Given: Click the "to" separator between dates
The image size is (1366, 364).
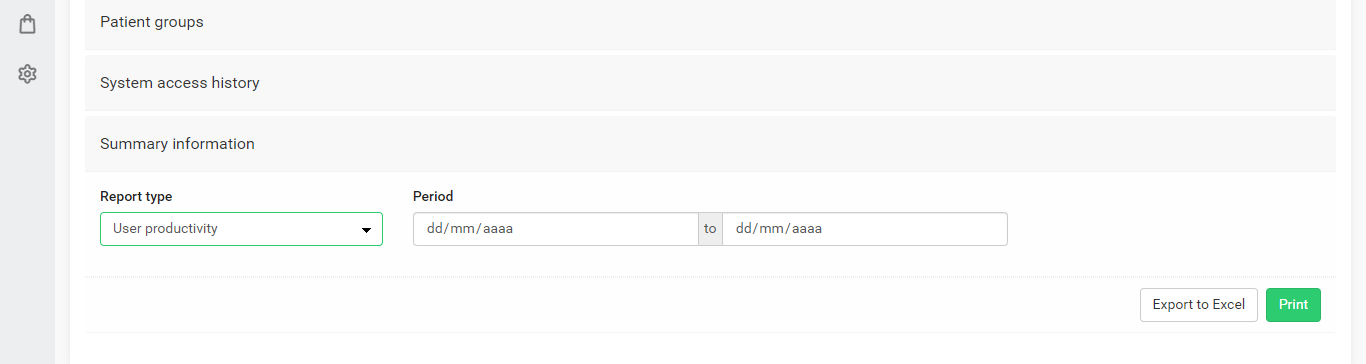Looking at the screenshot, I should point(710,229).
